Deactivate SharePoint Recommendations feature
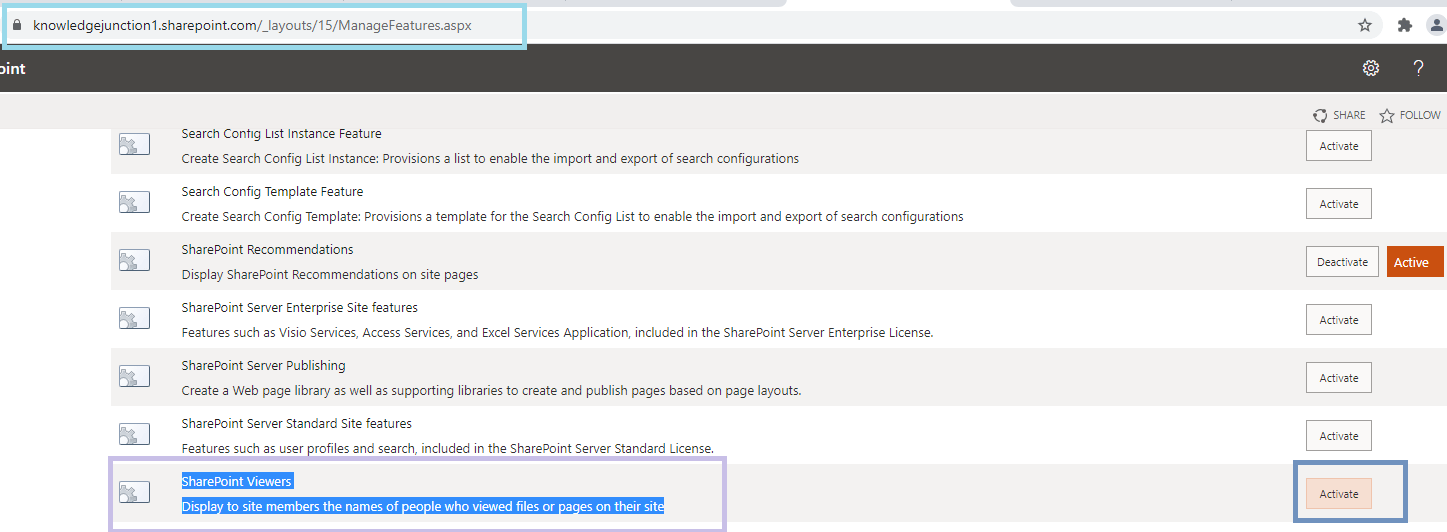 1342,262
